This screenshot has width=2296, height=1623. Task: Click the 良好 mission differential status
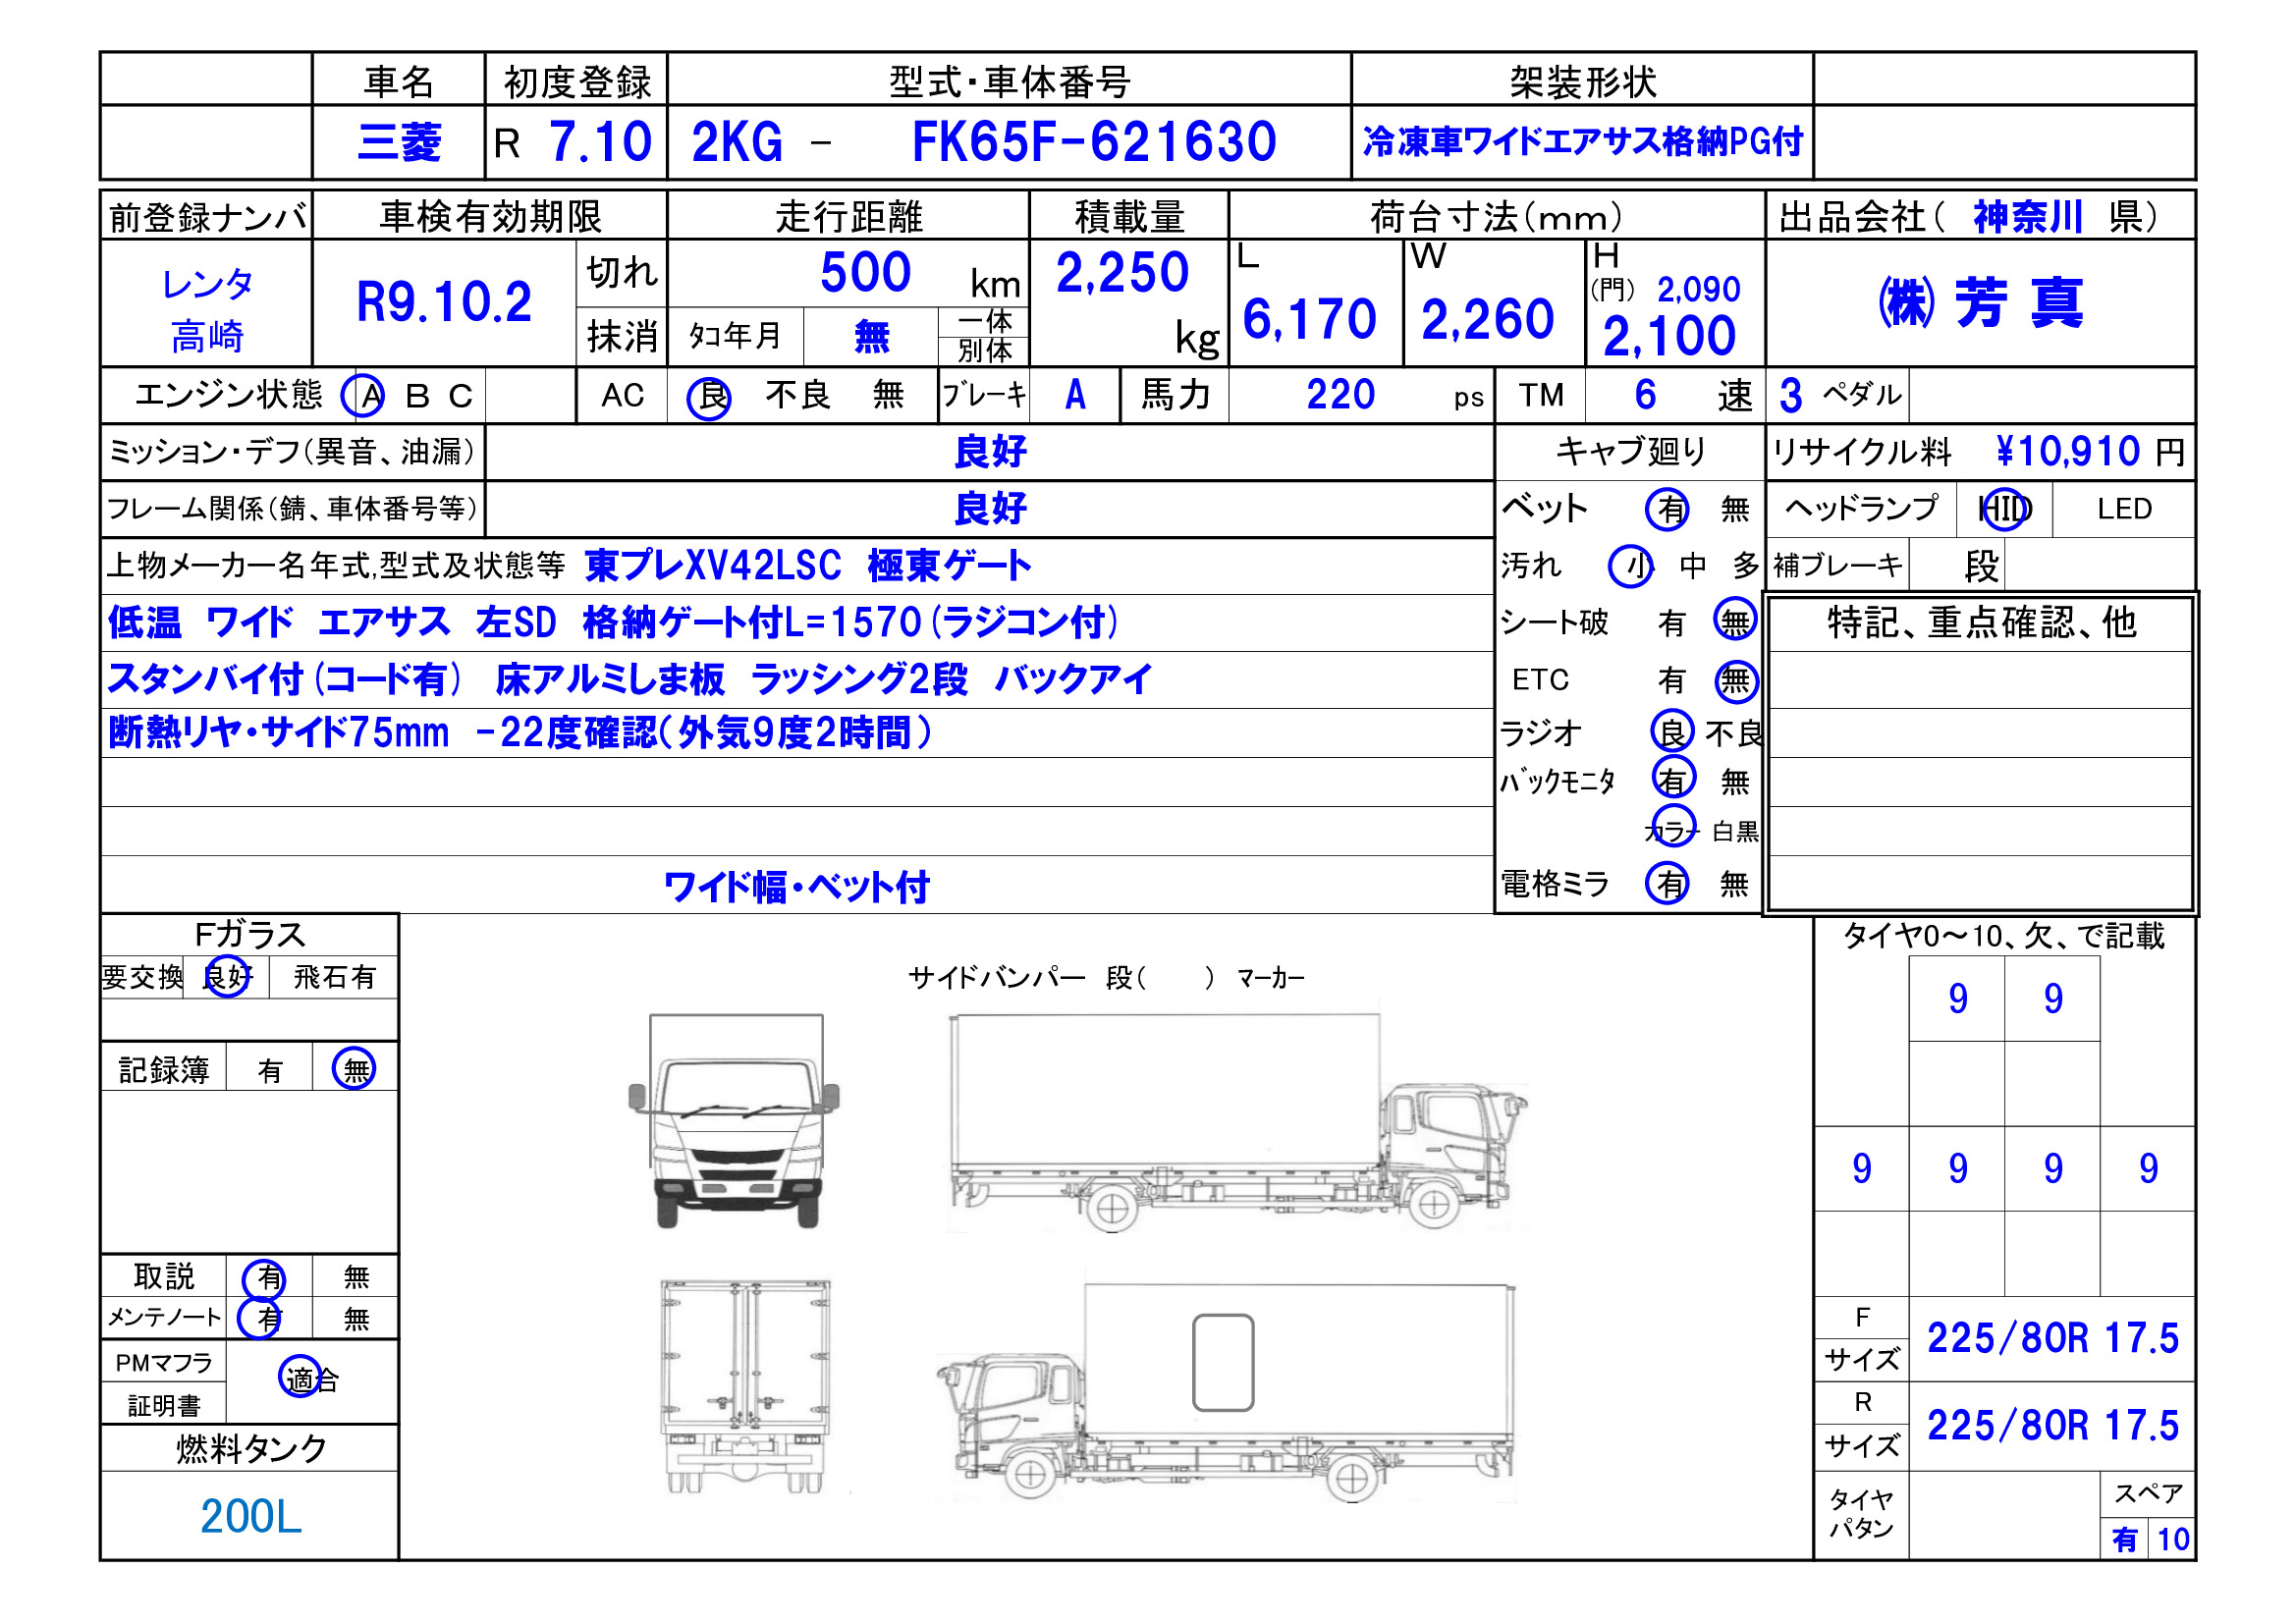tap(990, 452)
